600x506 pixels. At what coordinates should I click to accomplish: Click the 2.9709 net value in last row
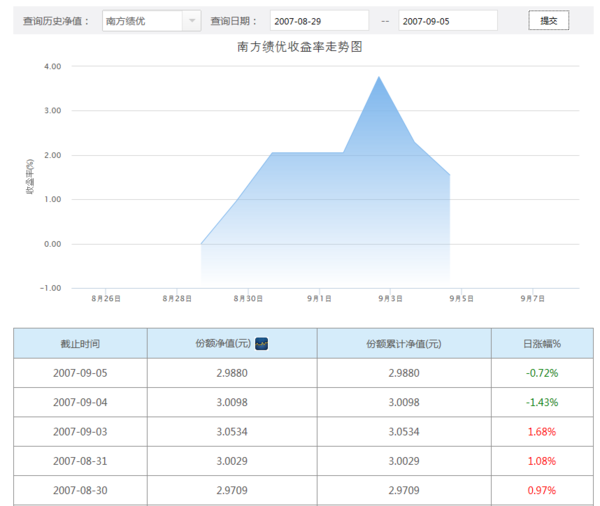point(232,491)
